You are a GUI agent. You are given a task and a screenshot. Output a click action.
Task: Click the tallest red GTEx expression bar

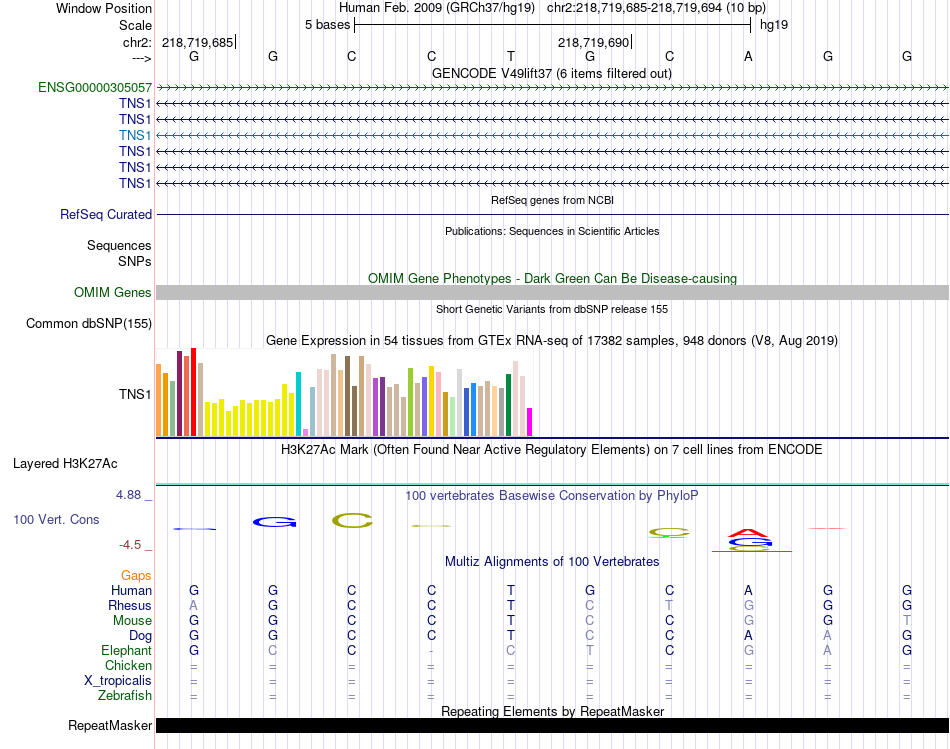click(x=193, y=391)
